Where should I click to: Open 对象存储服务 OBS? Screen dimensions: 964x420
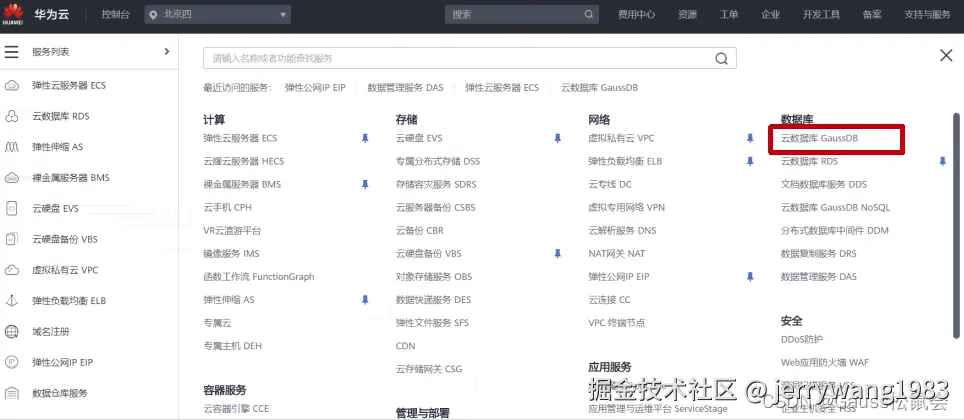pyautogui.click(x=434, y=277)
